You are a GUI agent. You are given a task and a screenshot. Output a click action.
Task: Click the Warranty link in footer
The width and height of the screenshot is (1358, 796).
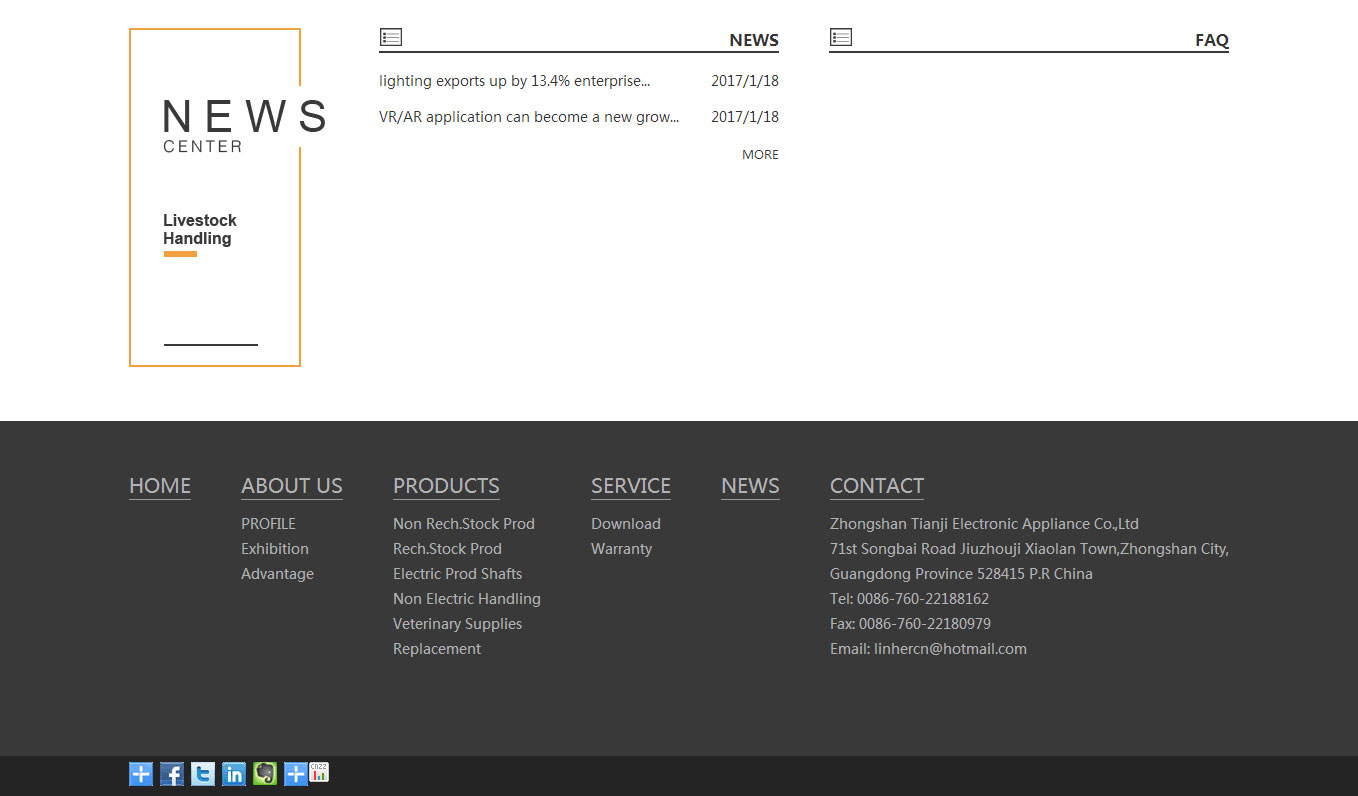[x=621, y=549]
